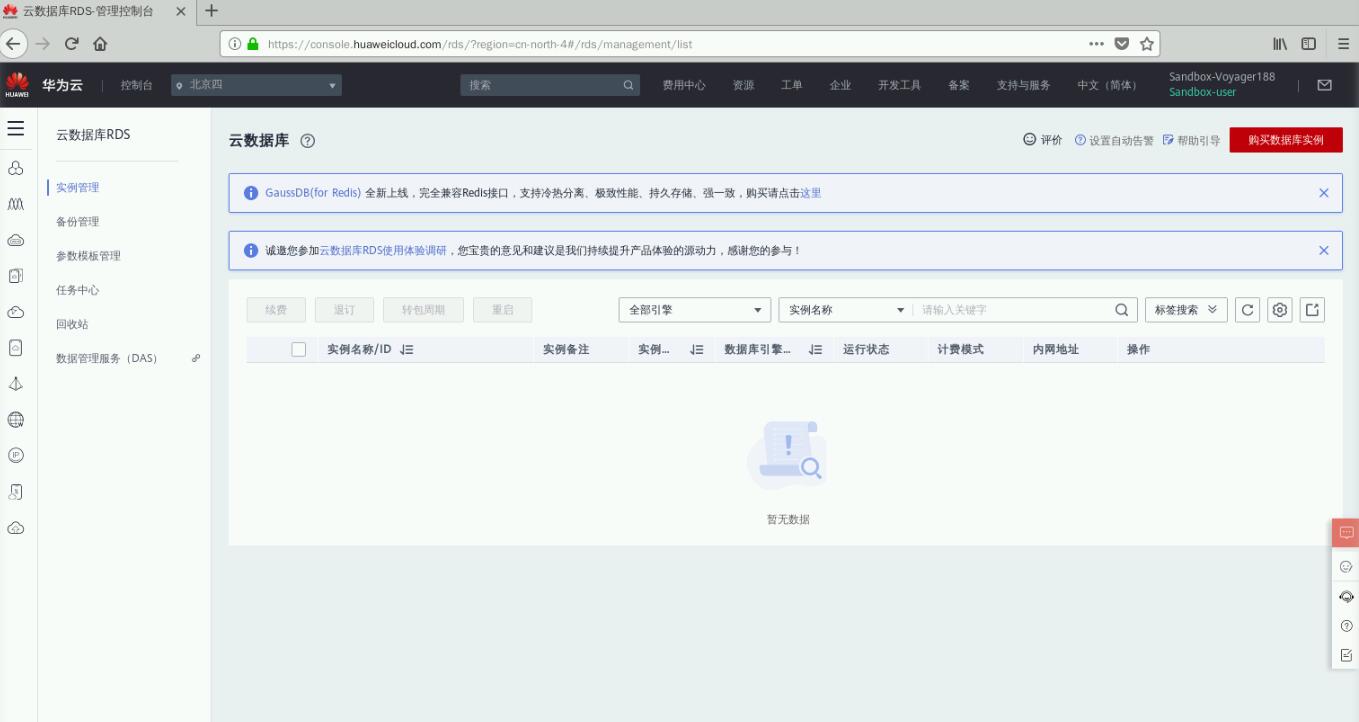Image resolution: width=1359 pixels, height=722 pixels.
Task: Select 参数模板管理 in the sidebar
Action: pyautogui.click(x=88, y=256)
